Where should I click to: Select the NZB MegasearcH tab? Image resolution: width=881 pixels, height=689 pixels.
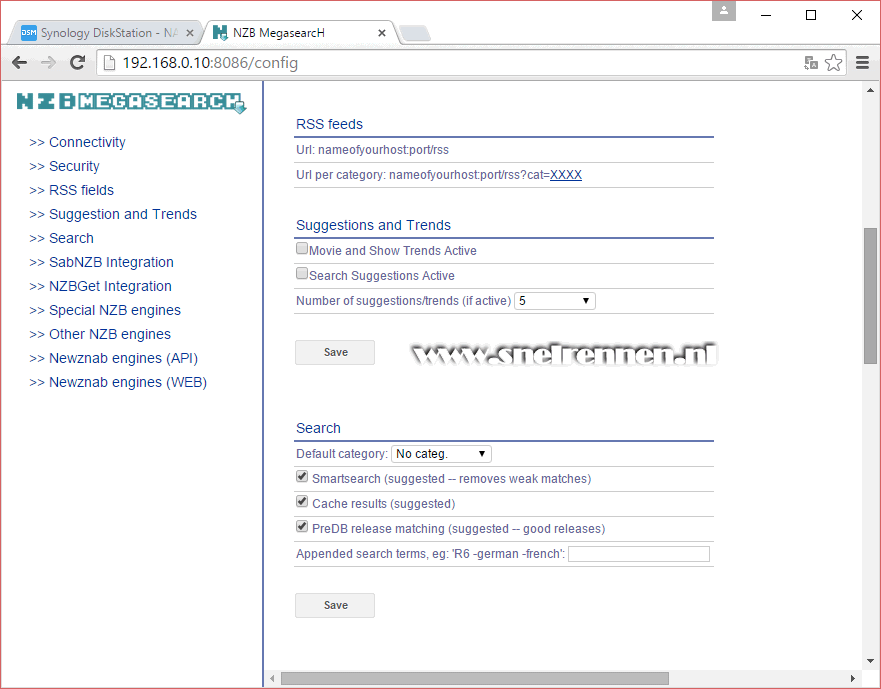298,33
